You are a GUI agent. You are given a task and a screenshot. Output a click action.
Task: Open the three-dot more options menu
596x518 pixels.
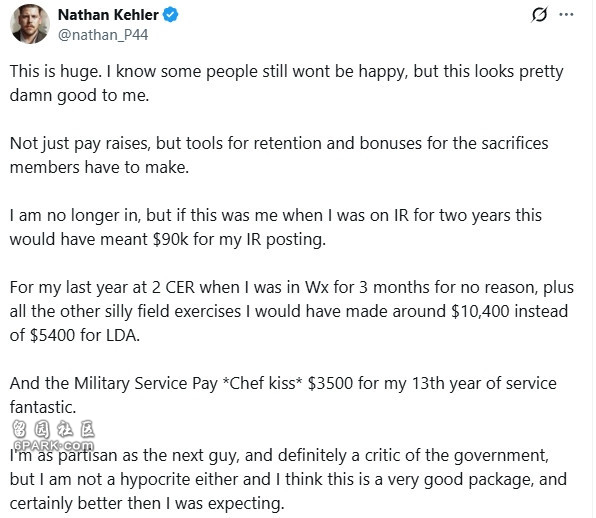566,15
